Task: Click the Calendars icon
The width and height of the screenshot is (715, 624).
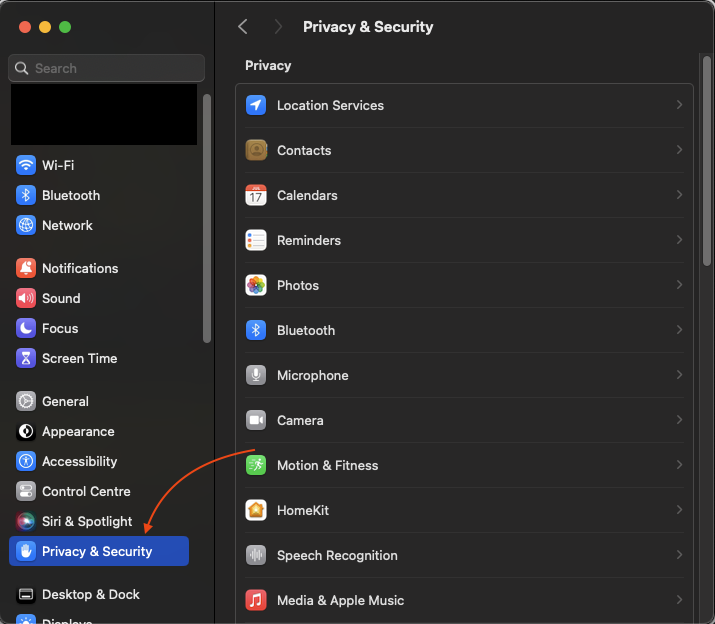Action: (x=256, y=195)
